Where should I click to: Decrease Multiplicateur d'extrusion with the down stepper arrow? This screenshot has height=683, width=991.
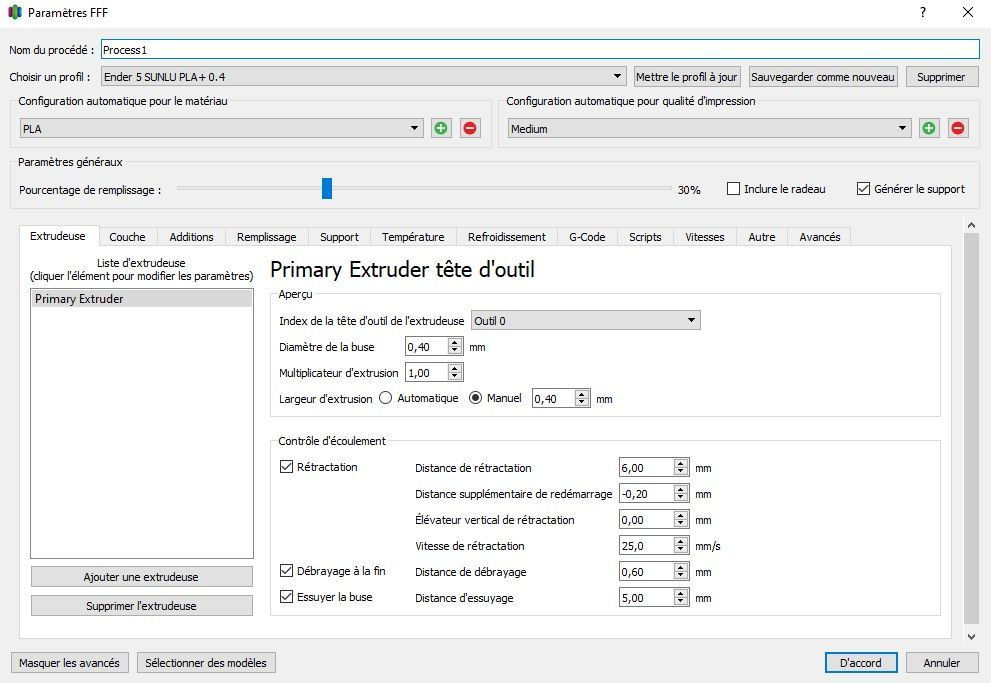454,377
